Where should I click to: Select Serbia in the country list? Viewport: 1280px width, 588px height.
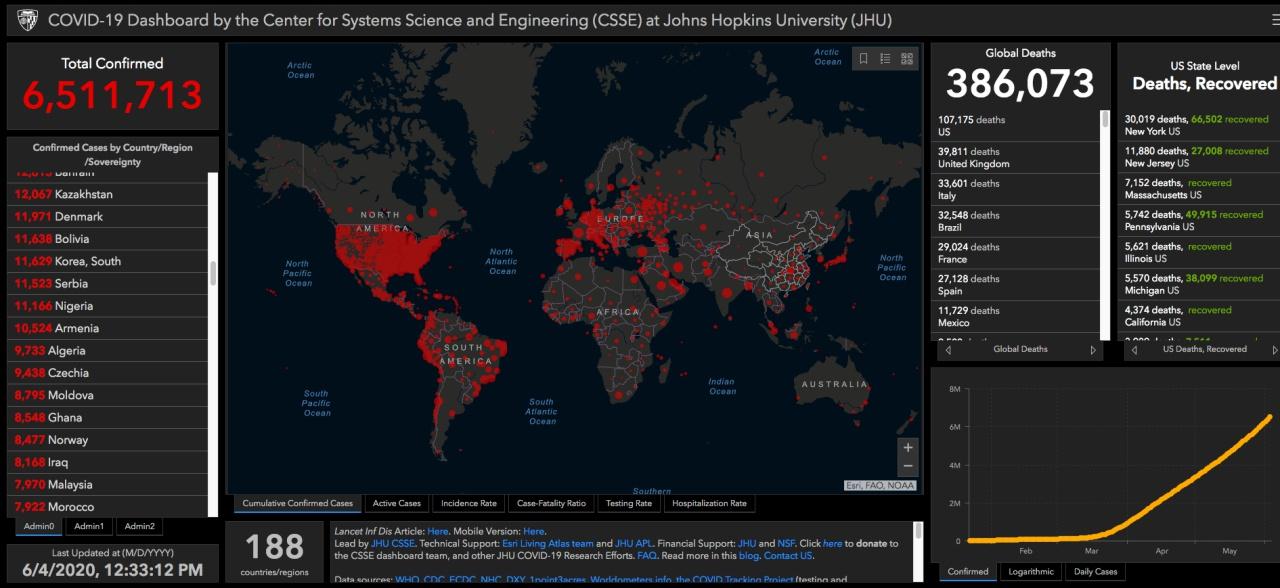coord(107,284)
